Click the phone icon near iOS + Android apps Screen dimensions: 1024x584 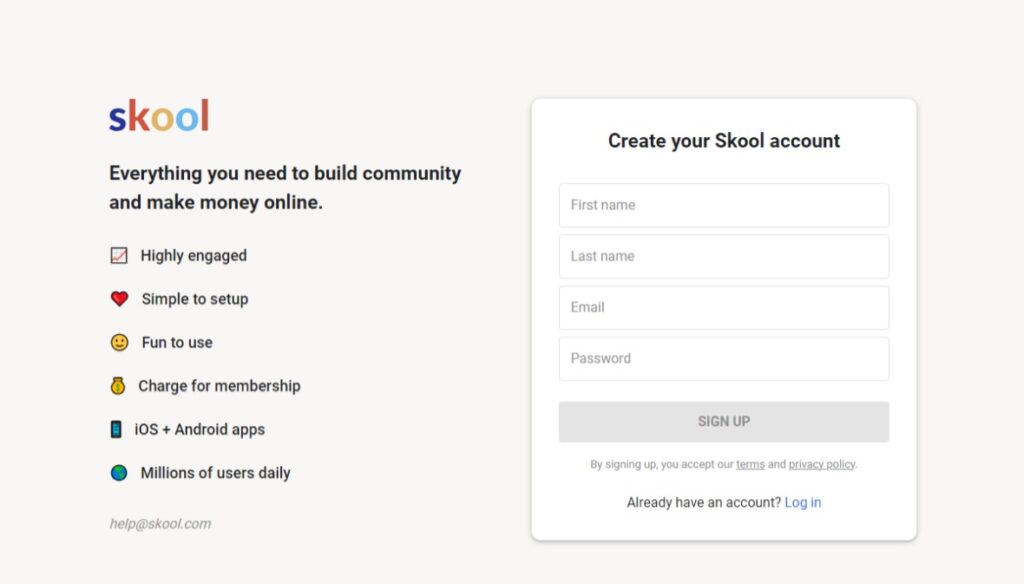116,429
